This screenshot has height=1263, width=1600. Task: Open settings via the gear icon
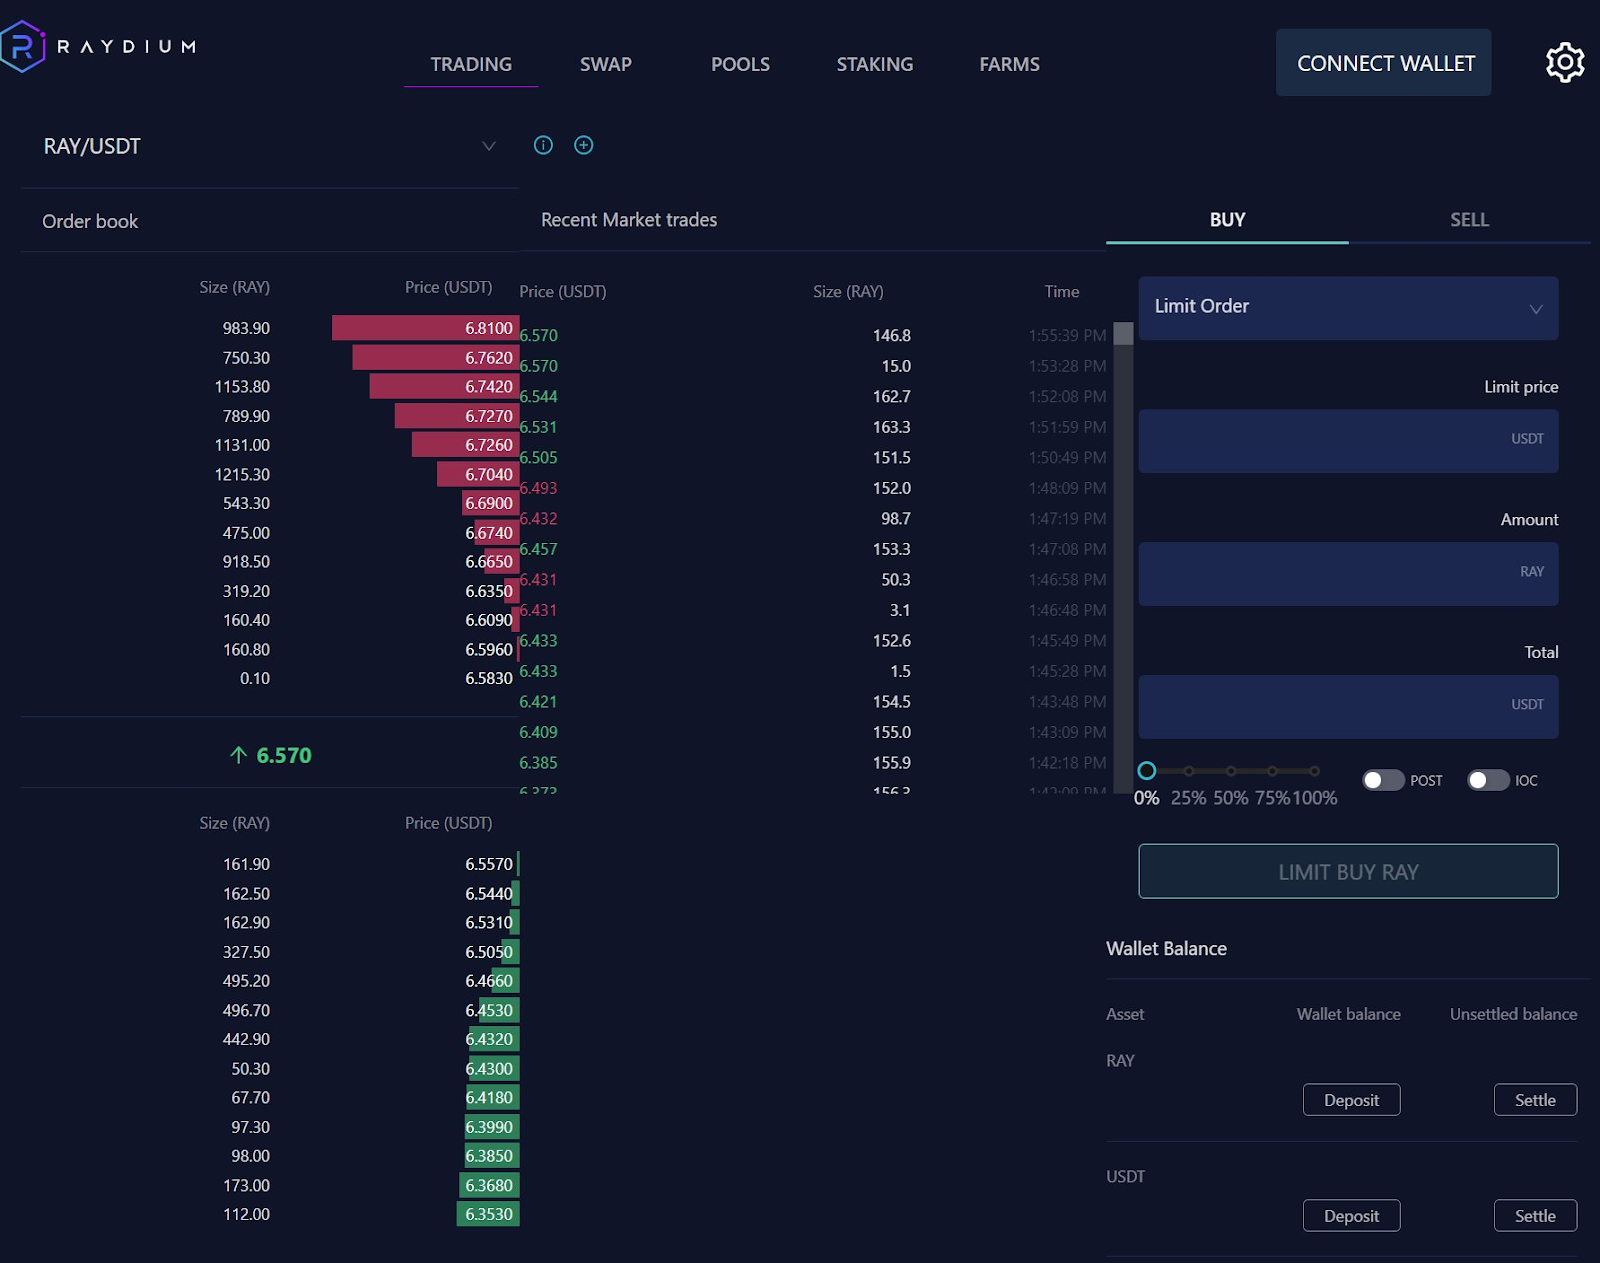[1565, 63]
